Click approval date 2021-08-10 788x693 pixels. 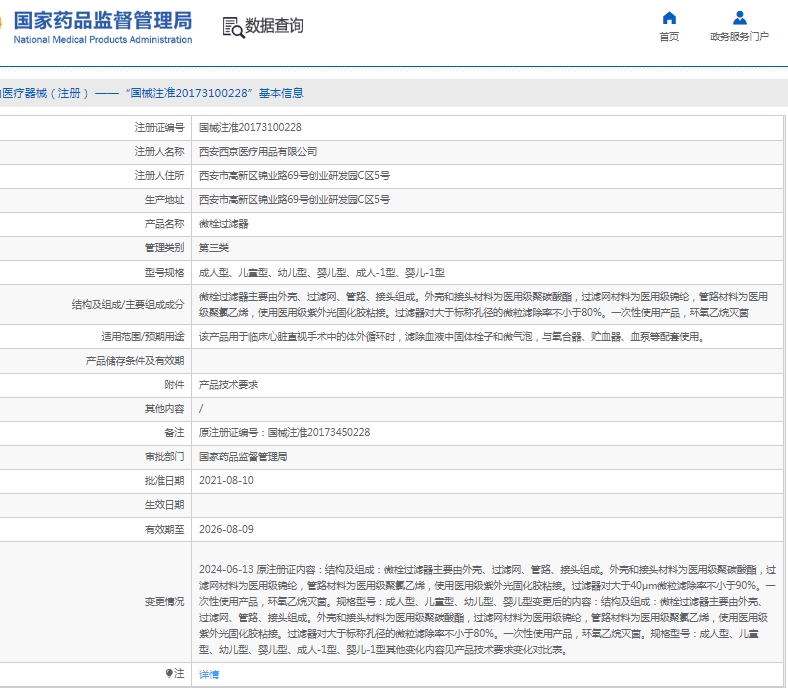[226, 480]
